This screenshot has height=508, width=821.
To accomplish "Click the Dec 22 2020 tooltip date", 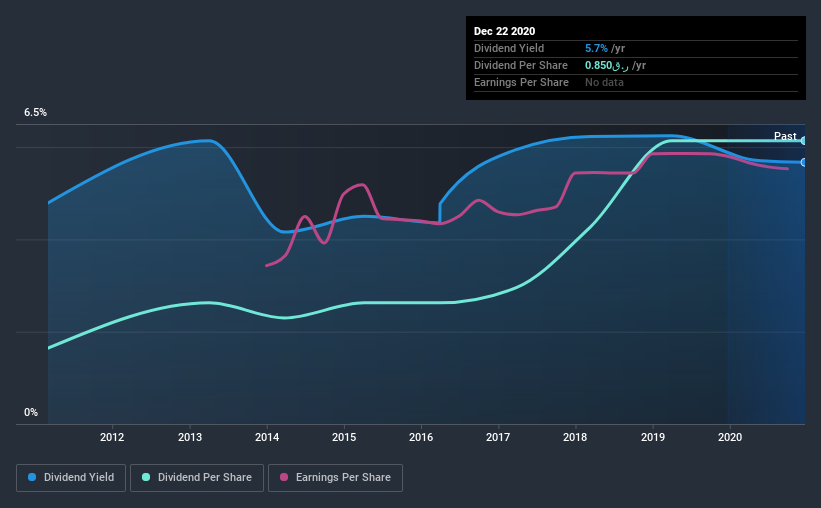I will tap(504, 31).
